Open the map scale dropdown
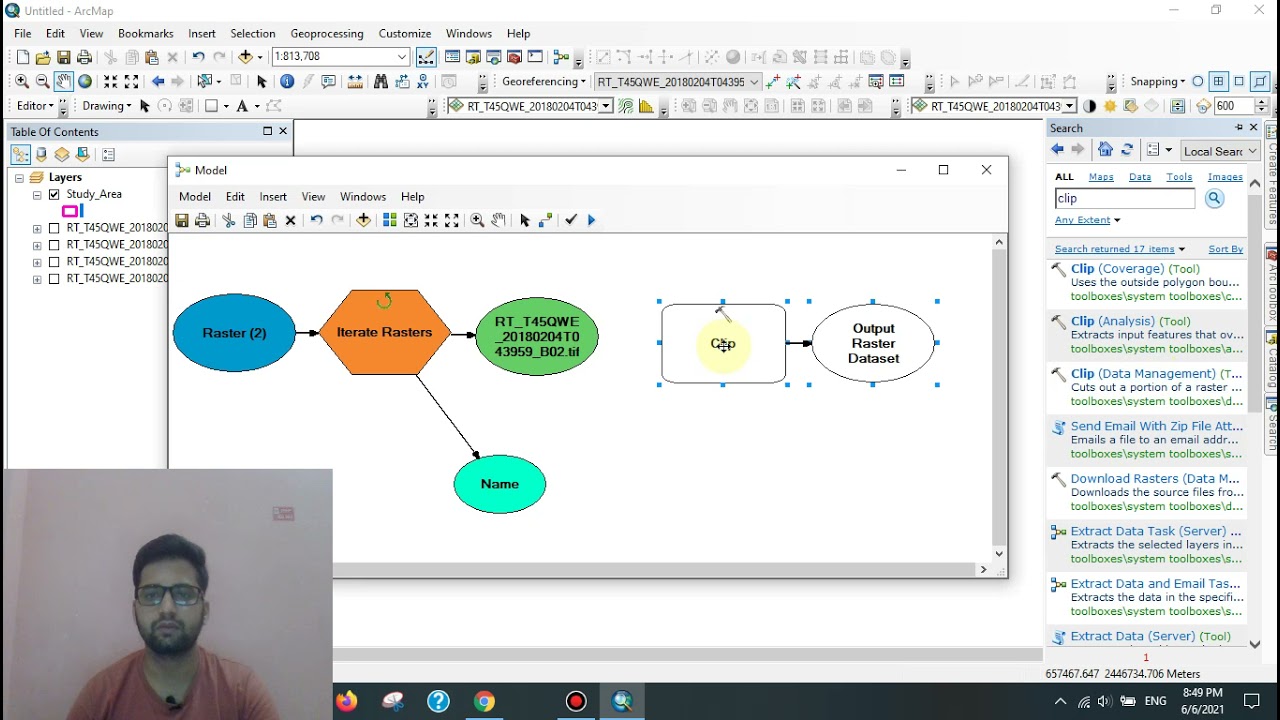Viewport: 1280px width, 720px height. pos(401,56)
